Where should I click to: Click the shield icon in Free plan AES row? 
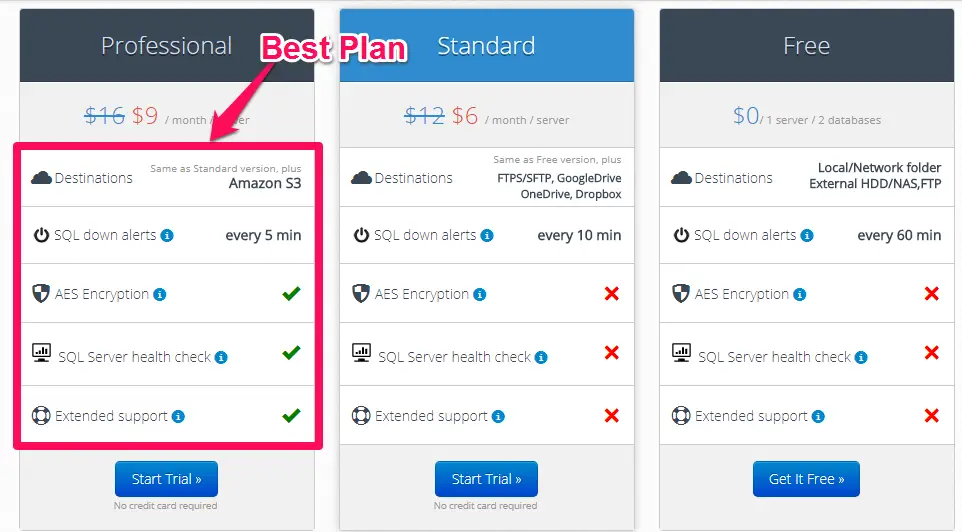[x=681, y=293]
